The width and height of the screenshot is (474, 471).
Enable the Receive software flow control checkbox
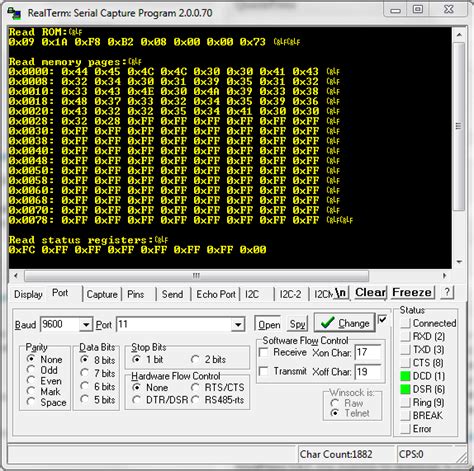pyautogui.click(x=264, y=352)
